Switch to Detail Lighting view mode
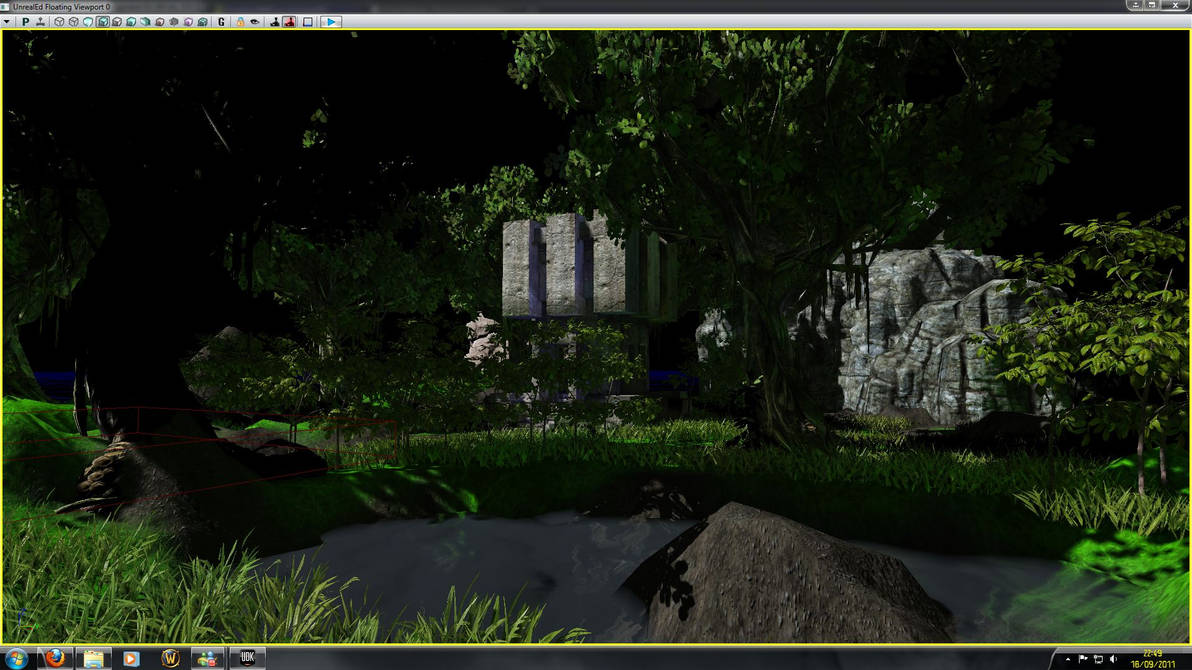Screen dimensions: 1192x670 117,22
